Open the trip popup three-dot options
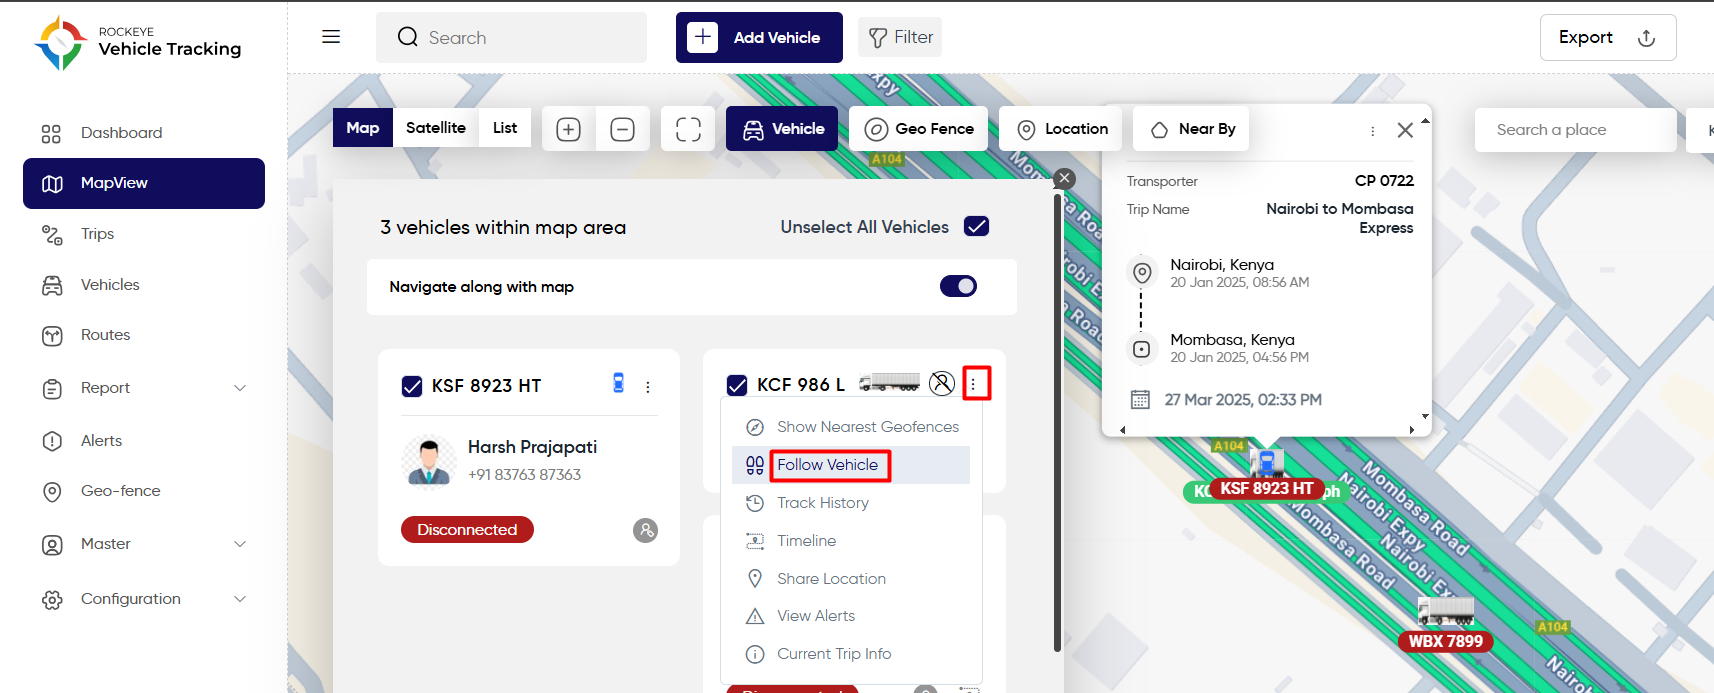 [x=1372, y=131]
